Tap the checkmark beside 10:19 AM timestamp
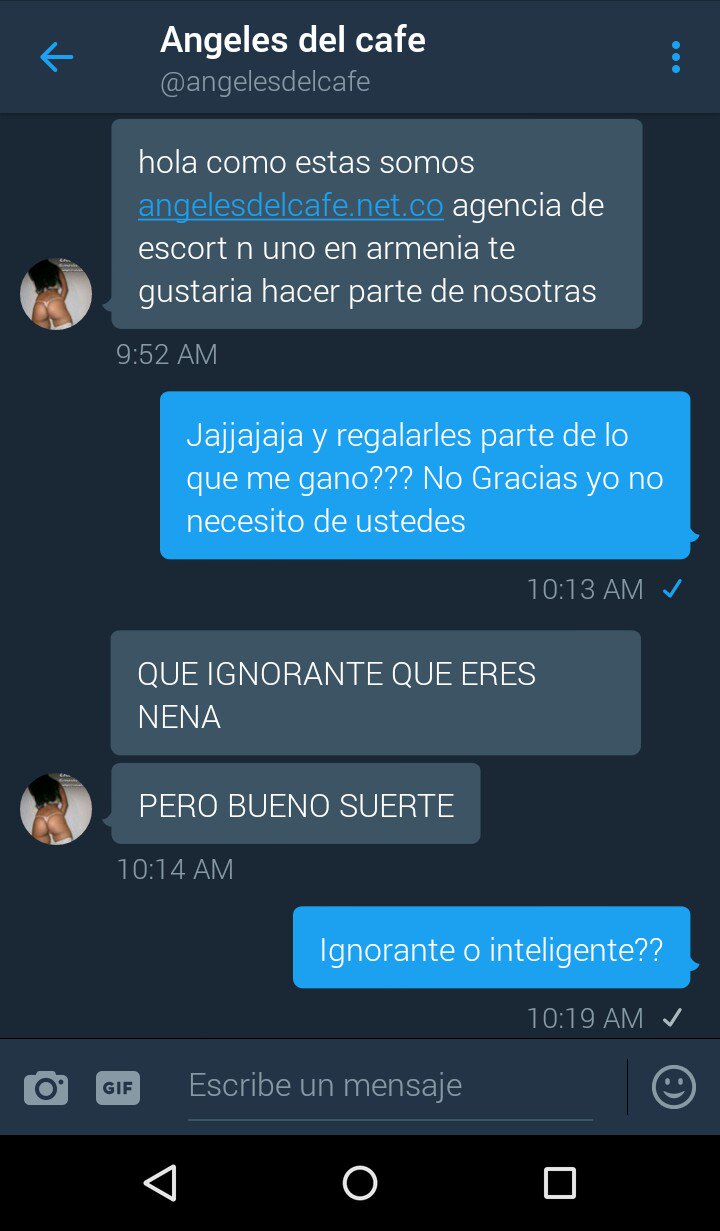 [673, 1018]
